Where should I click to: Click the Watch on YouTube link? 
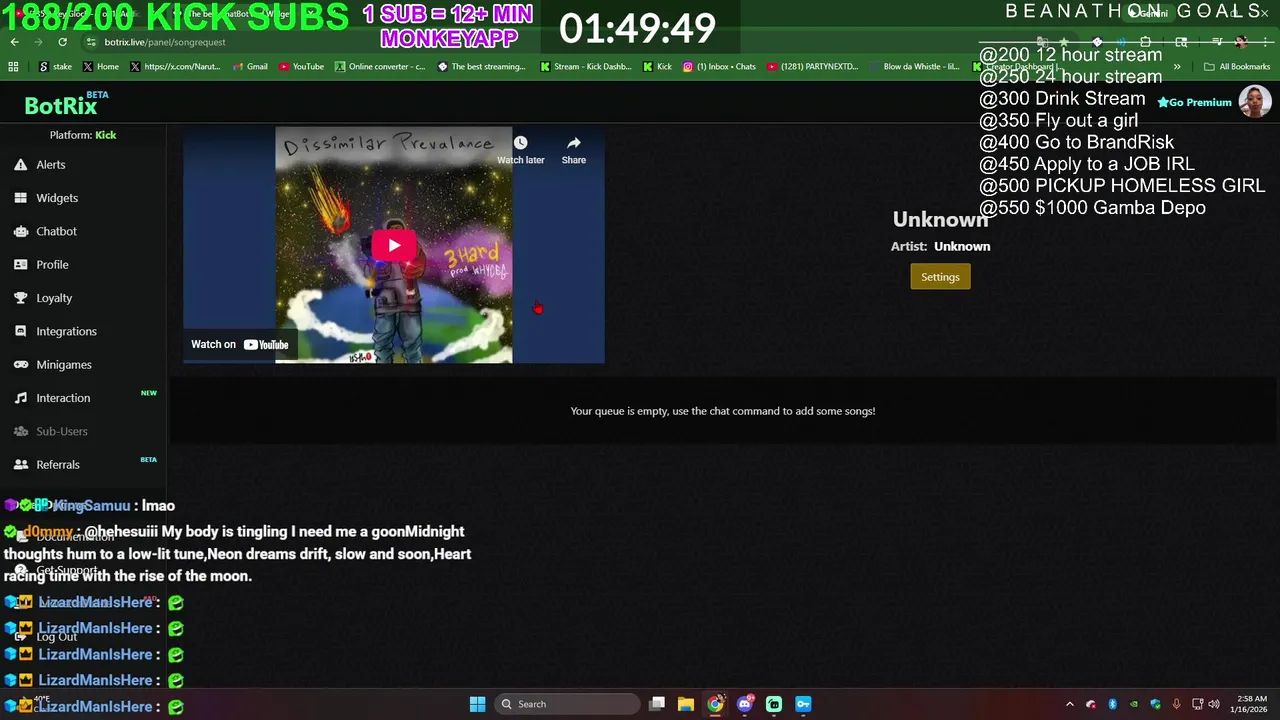tap(240, 344)
